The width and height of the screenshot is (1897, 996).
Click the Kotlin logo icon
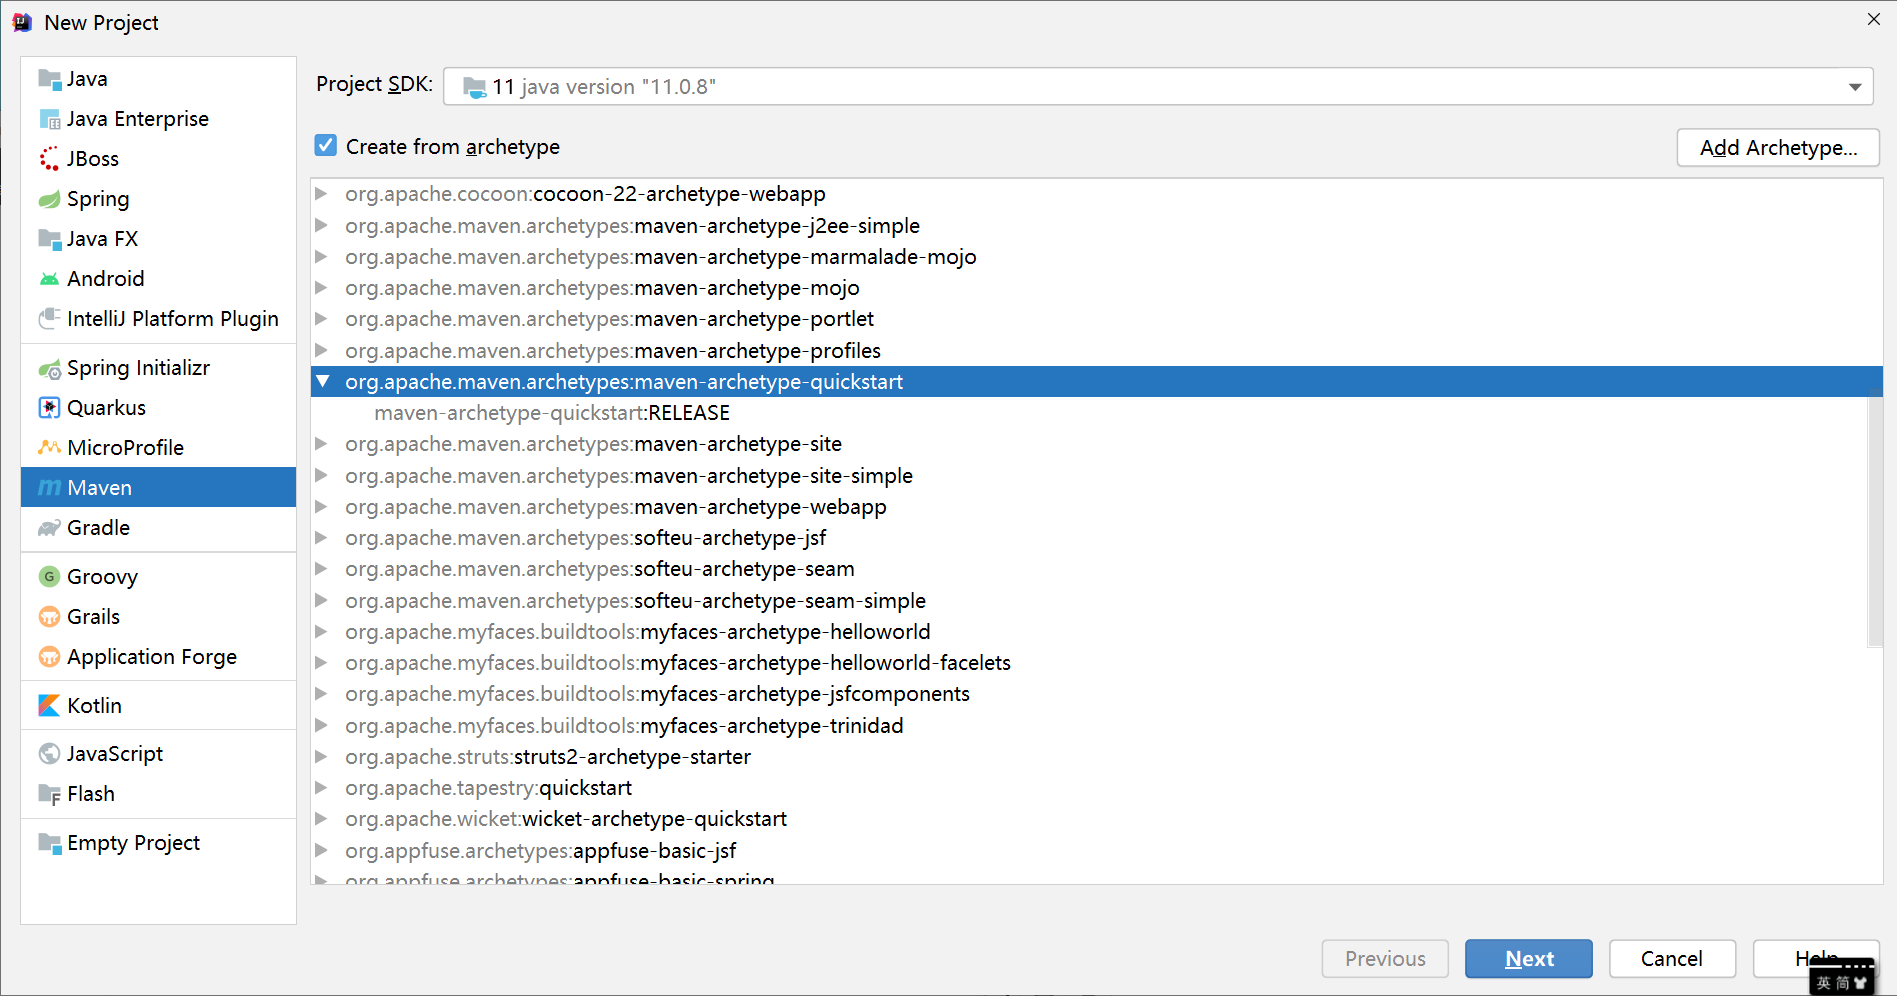pos(49,706)
